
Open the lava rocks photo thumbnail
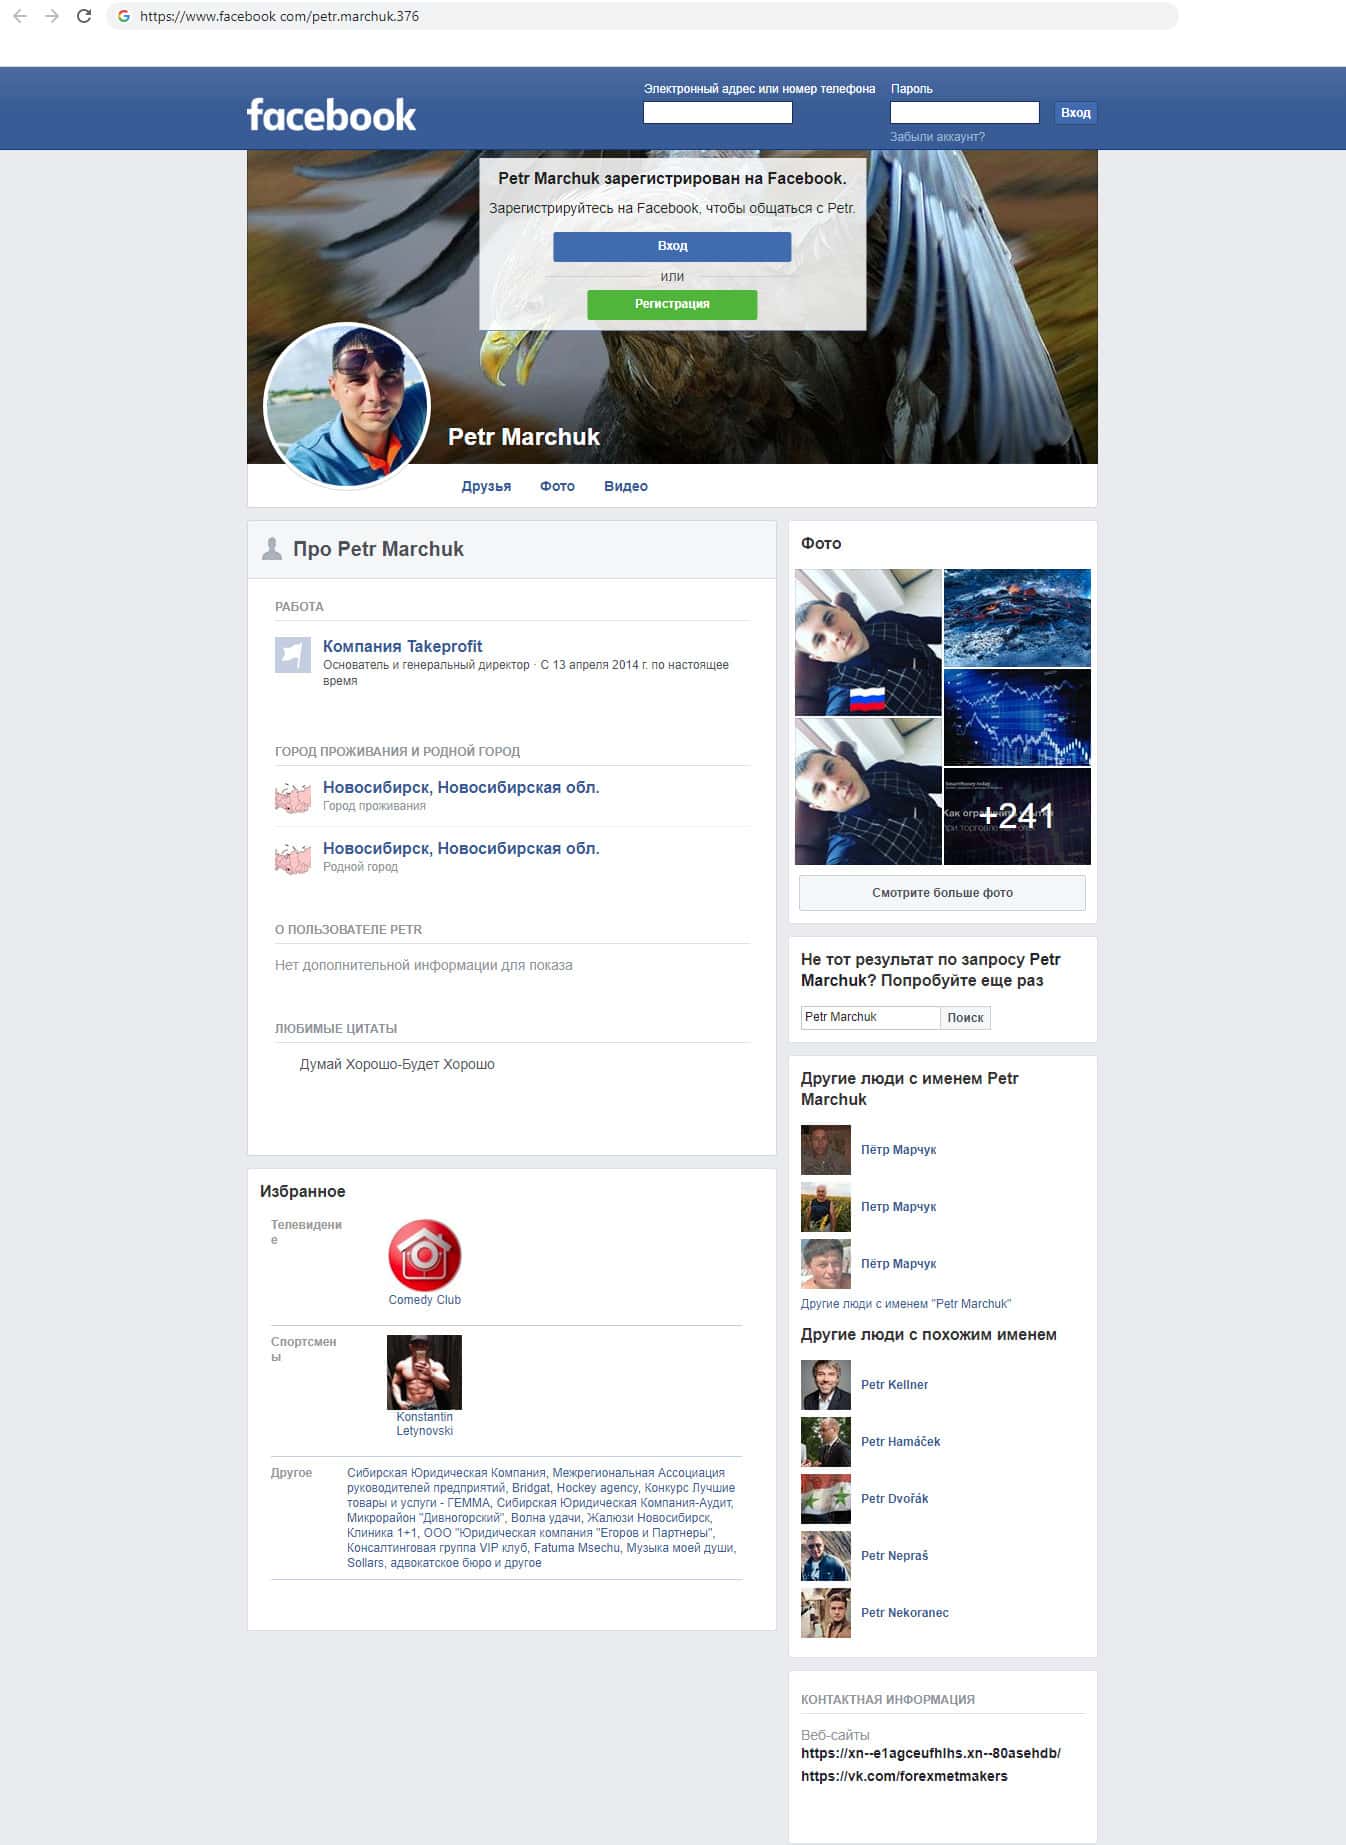(1017, 618)
